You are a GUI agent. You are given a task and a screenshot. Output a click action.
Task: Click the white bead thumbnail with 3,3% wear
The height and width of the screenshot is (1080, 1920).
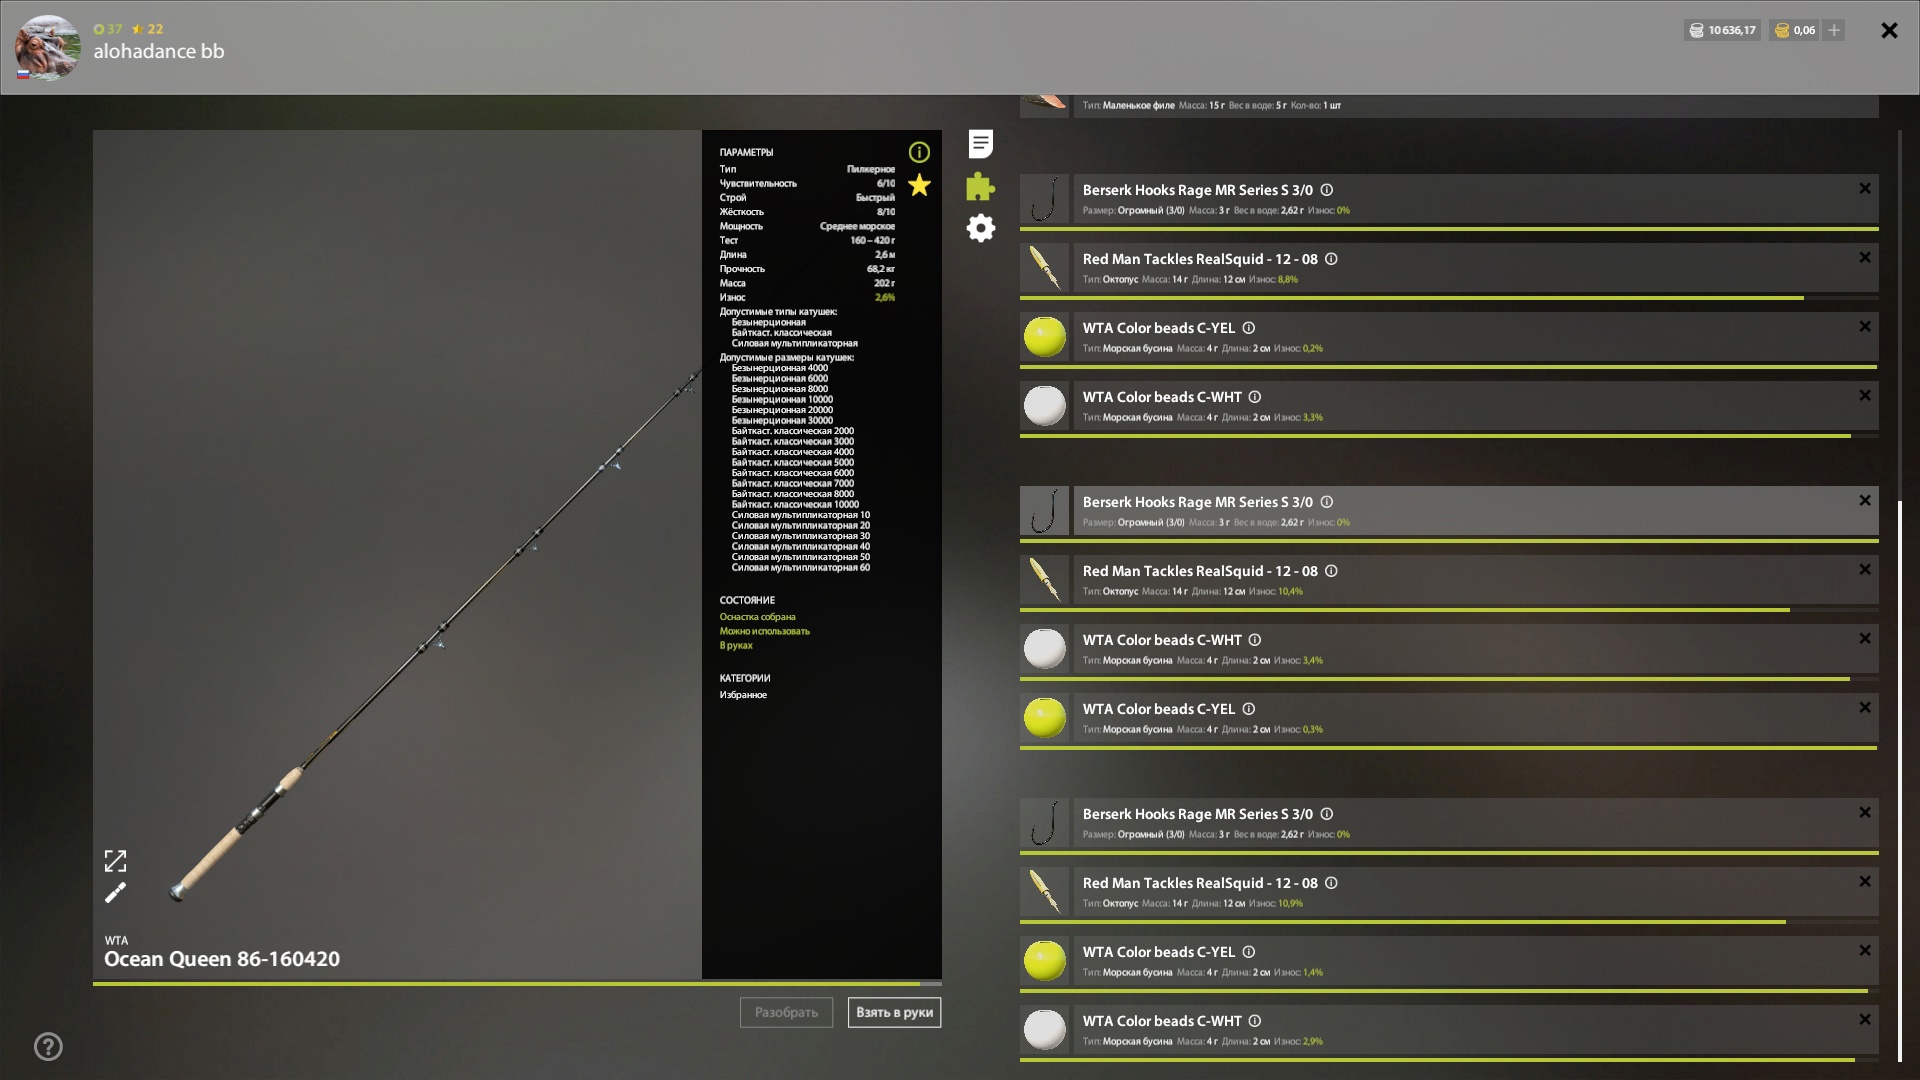(1045, 406)
